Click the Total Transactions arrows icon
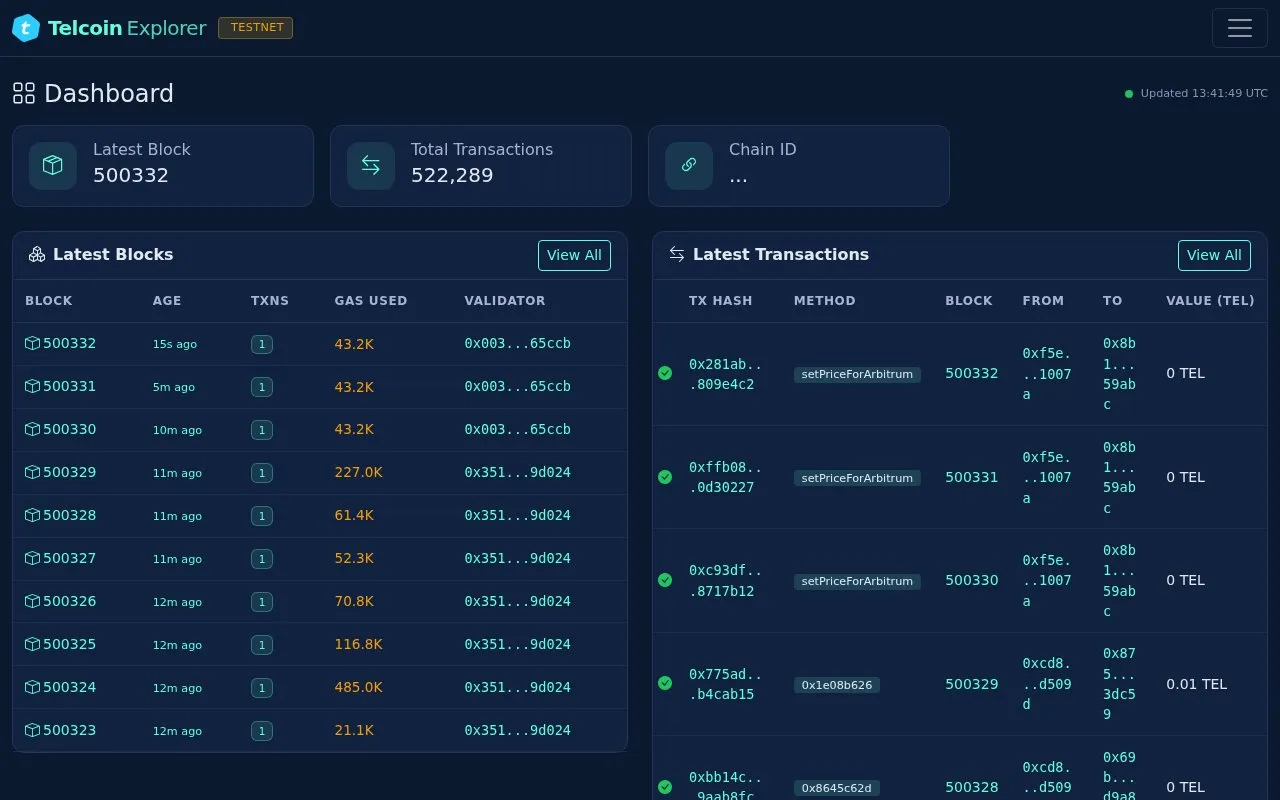Image resolution: width=1280 pixels, height=800 pixels. tap(371, 166)
